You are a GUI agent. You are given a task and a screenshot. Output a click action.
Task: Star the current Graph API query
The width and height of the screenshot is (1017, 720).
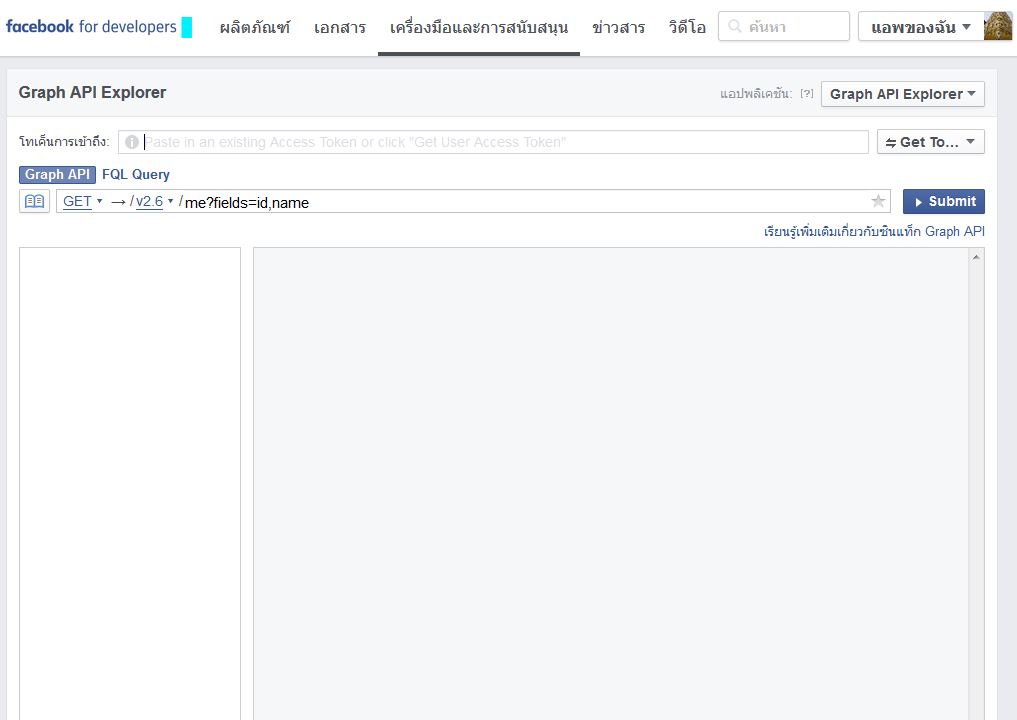(x=878, y=201)
